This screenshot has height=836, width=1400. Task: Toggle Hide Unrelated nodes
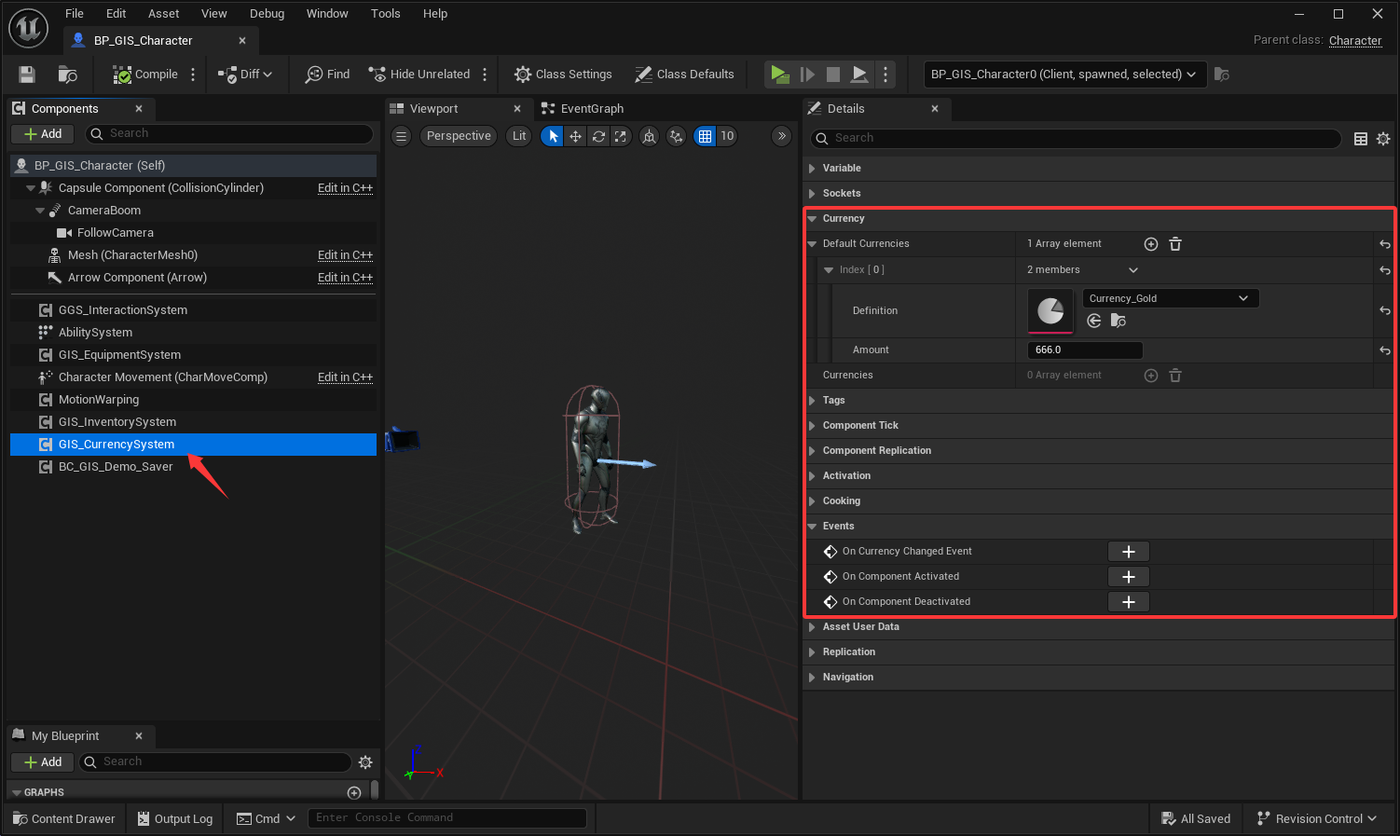point(419,74)
